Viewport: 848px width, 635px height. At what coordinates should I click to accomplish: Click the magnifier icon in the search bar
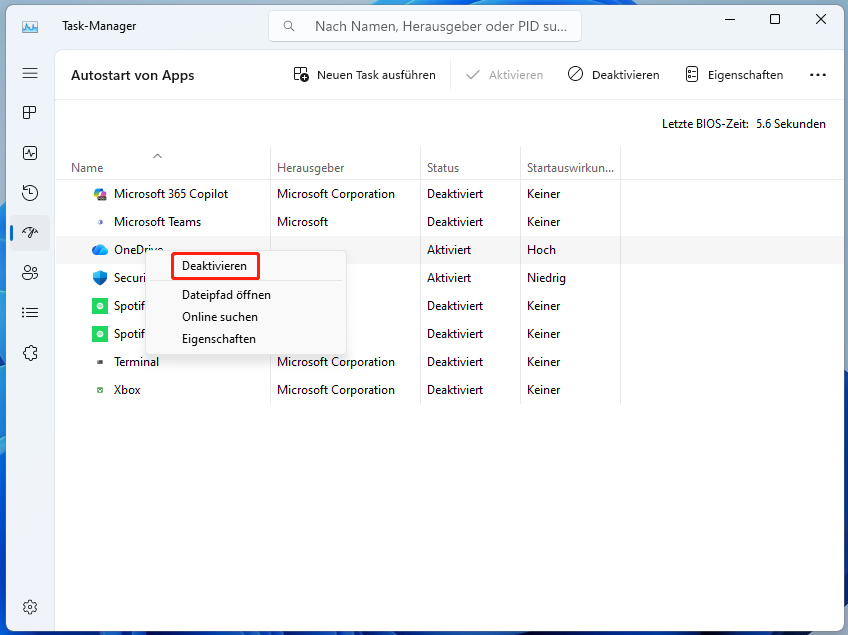[289, 25]
